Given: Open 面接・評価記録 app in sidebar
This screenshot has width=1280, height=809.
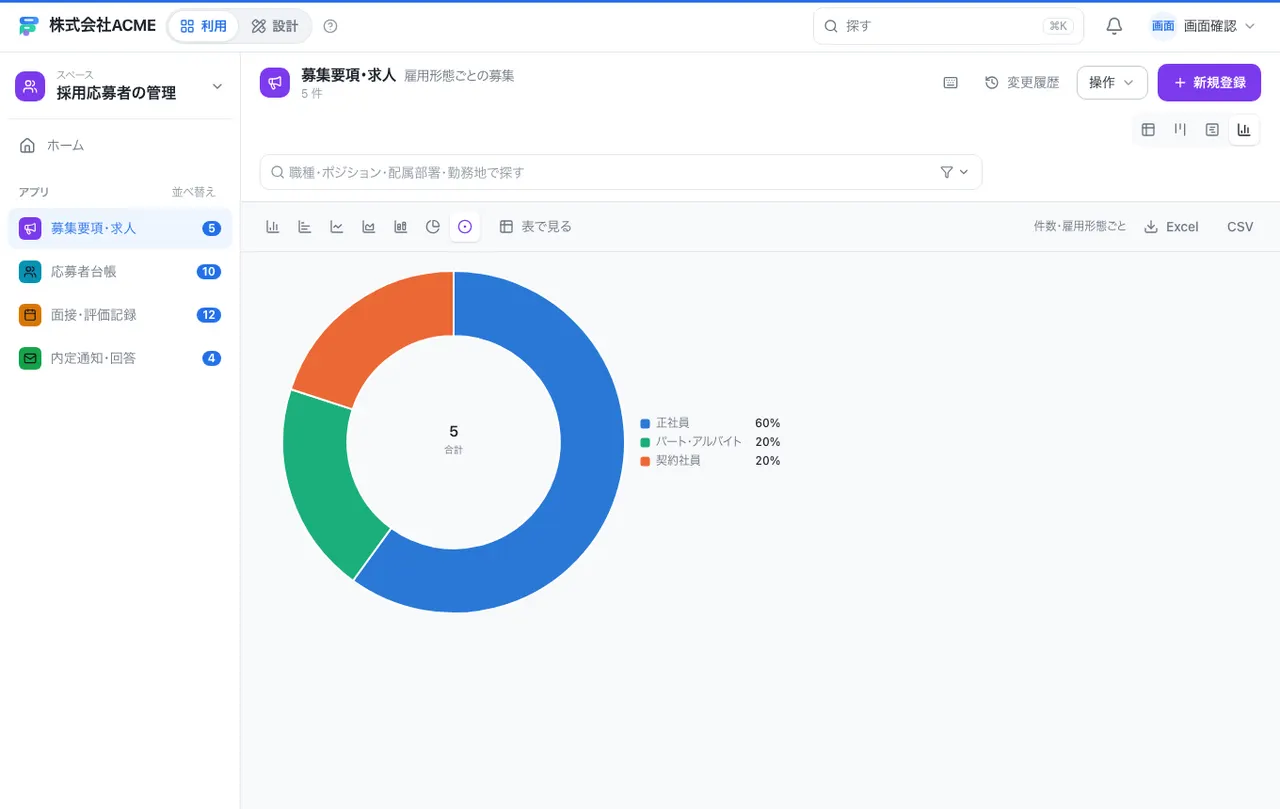Looking at the screenshot, I should [x=120, y=314].
